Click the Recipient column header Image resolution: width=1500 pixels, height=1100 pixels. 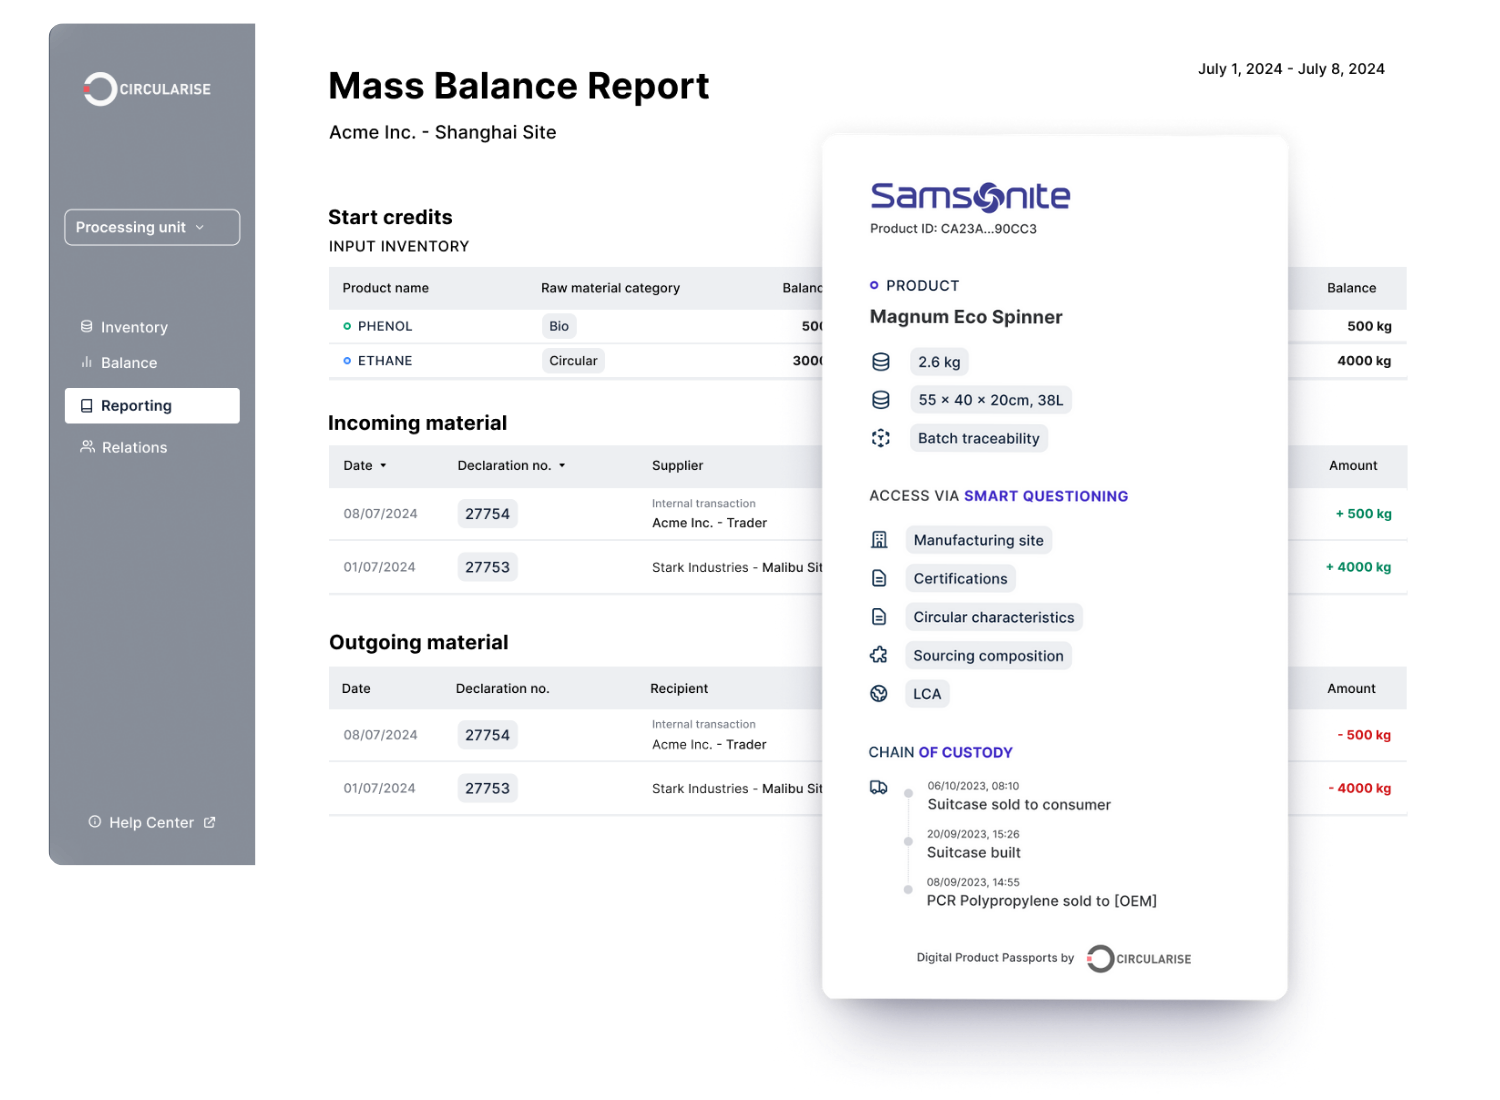[x=679, y=689]
